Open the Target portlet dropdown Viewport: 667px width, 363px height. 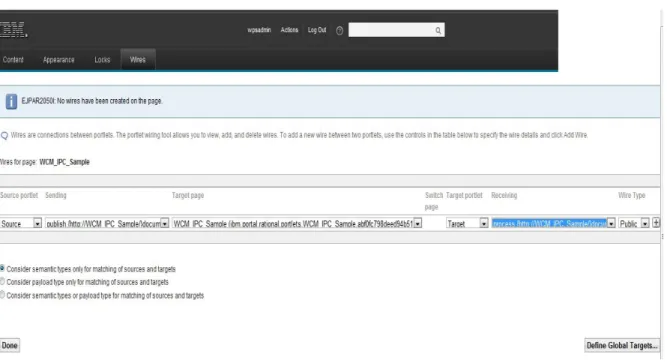coord(467,223)
